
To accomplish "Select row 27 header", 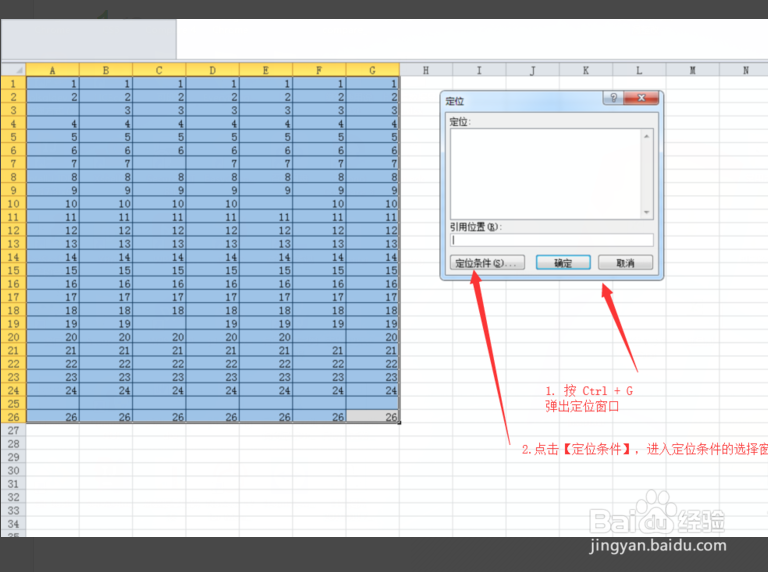I will [13, 430].
